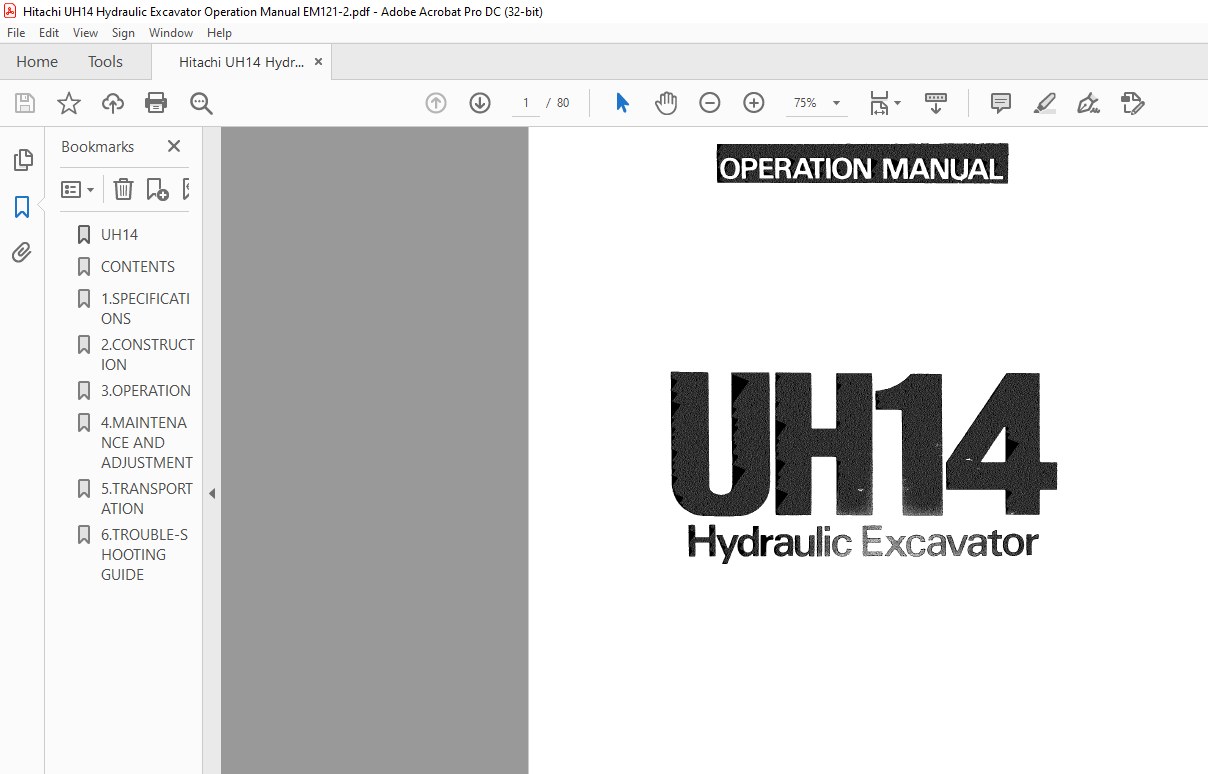The width and height of the screenshot is (1208, 774).
Task: Click the large UH14 logo on page
Action: coord(863,443)
